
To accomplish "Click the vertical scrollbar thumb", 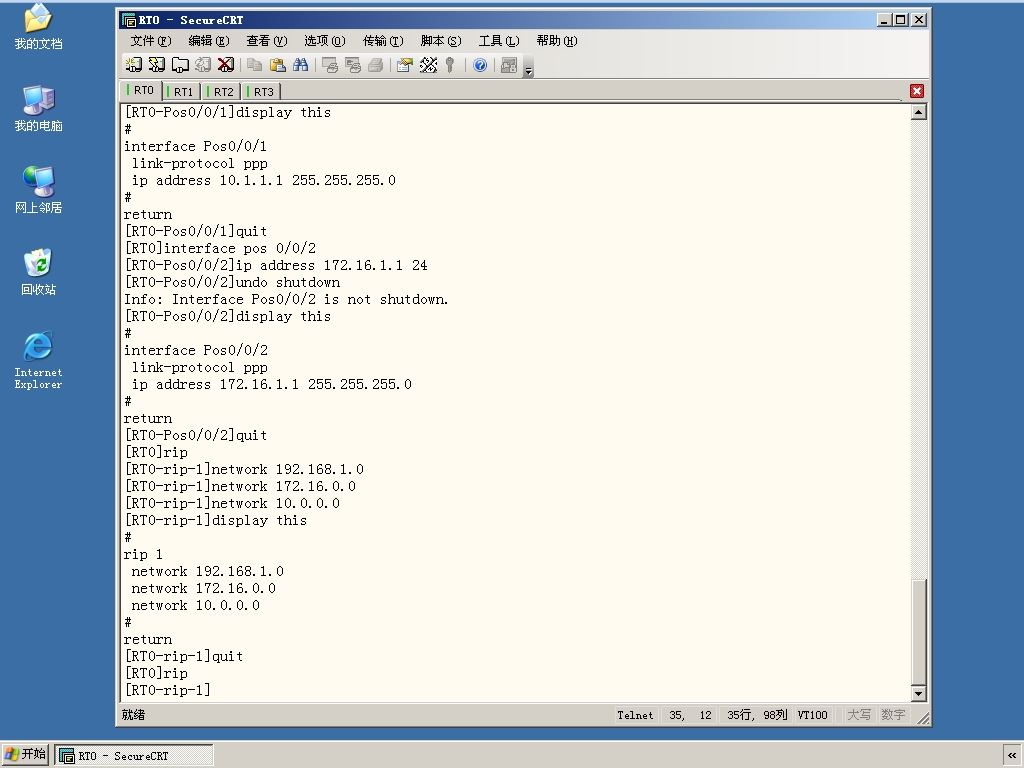I will [x=918, y=632].
